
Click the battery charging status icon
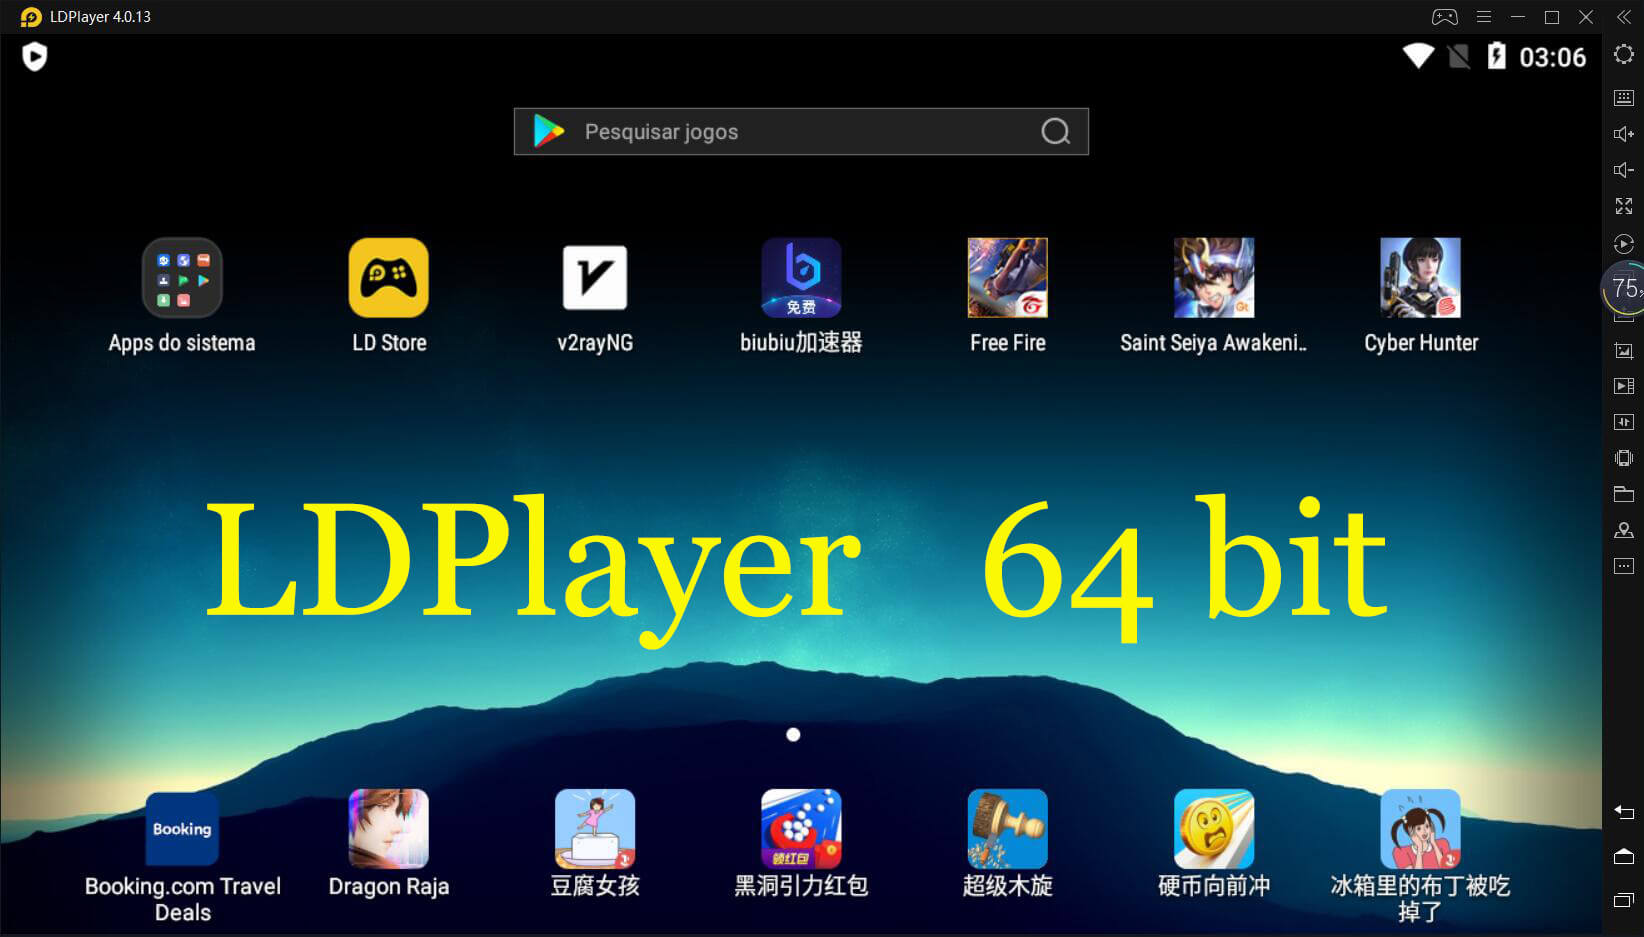coord(1497,56)
